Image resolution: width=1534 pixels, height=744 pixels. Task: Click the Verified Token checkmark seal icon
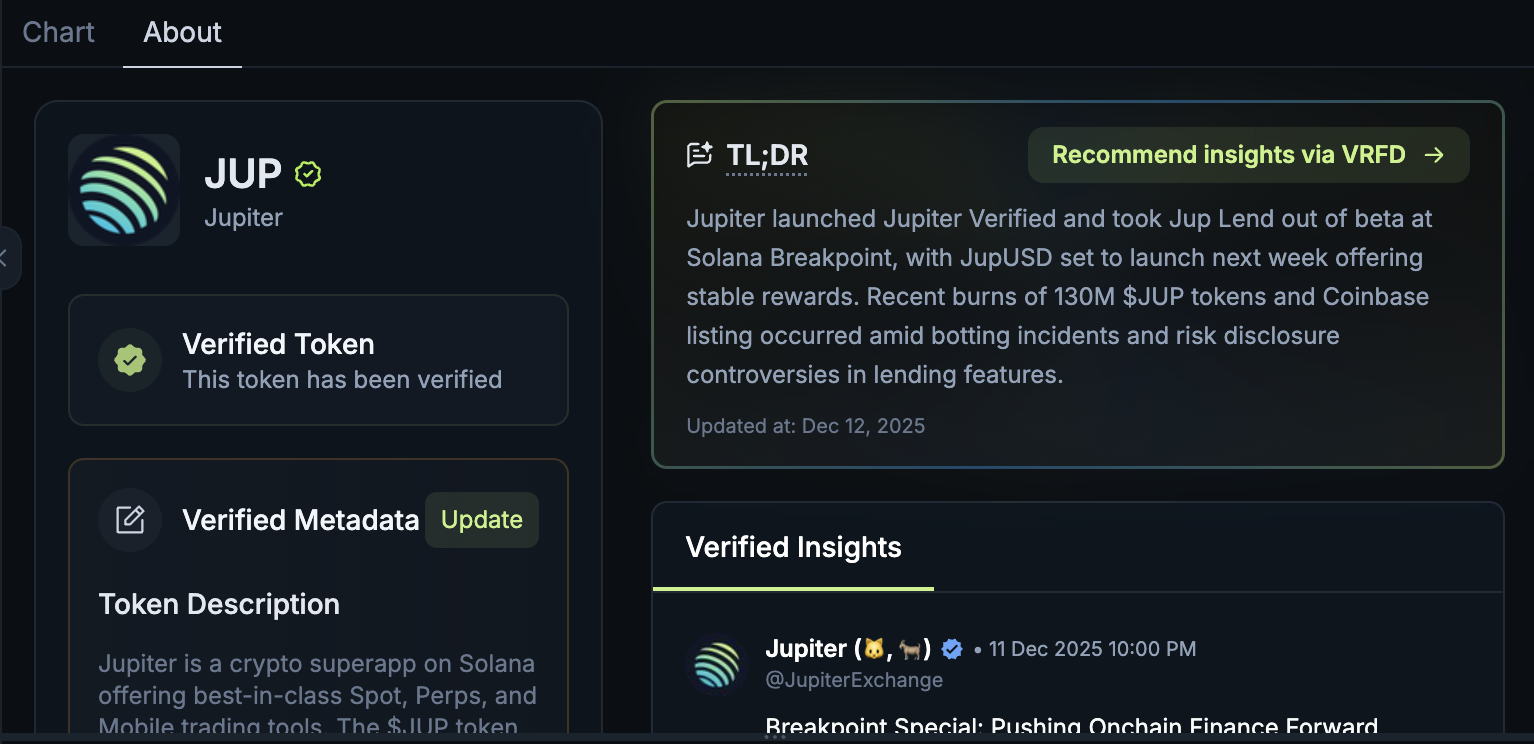(130, 360)
